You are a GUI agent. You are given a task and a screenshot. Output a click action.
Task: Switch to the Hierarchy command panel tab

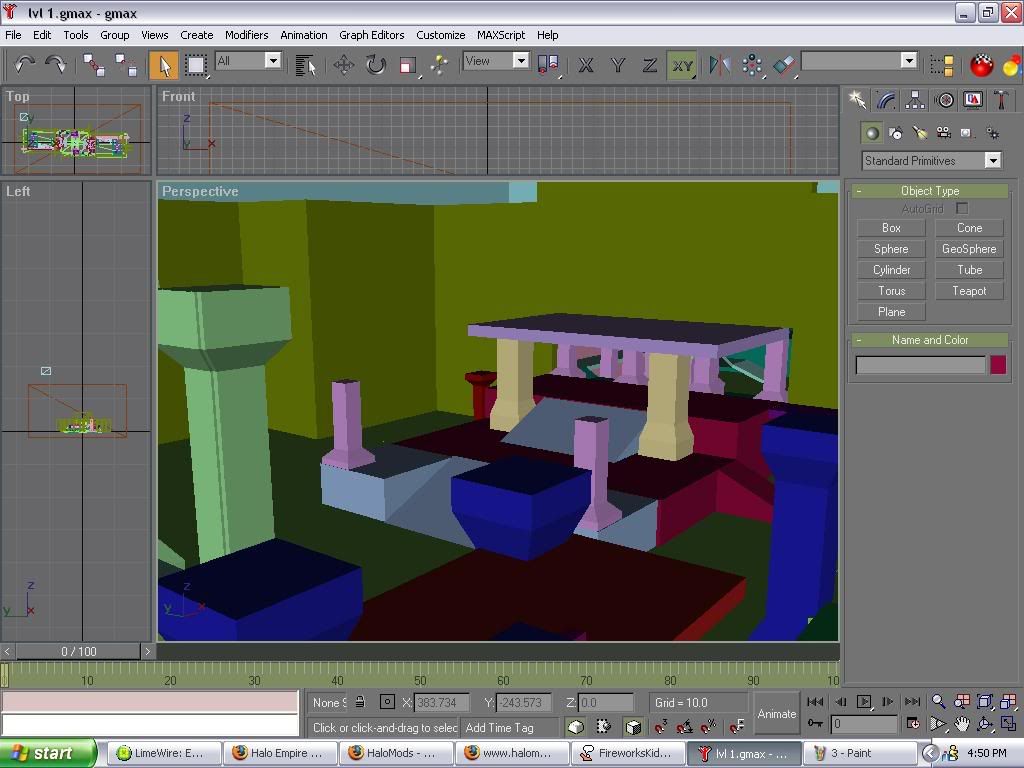tap(915, 100)
